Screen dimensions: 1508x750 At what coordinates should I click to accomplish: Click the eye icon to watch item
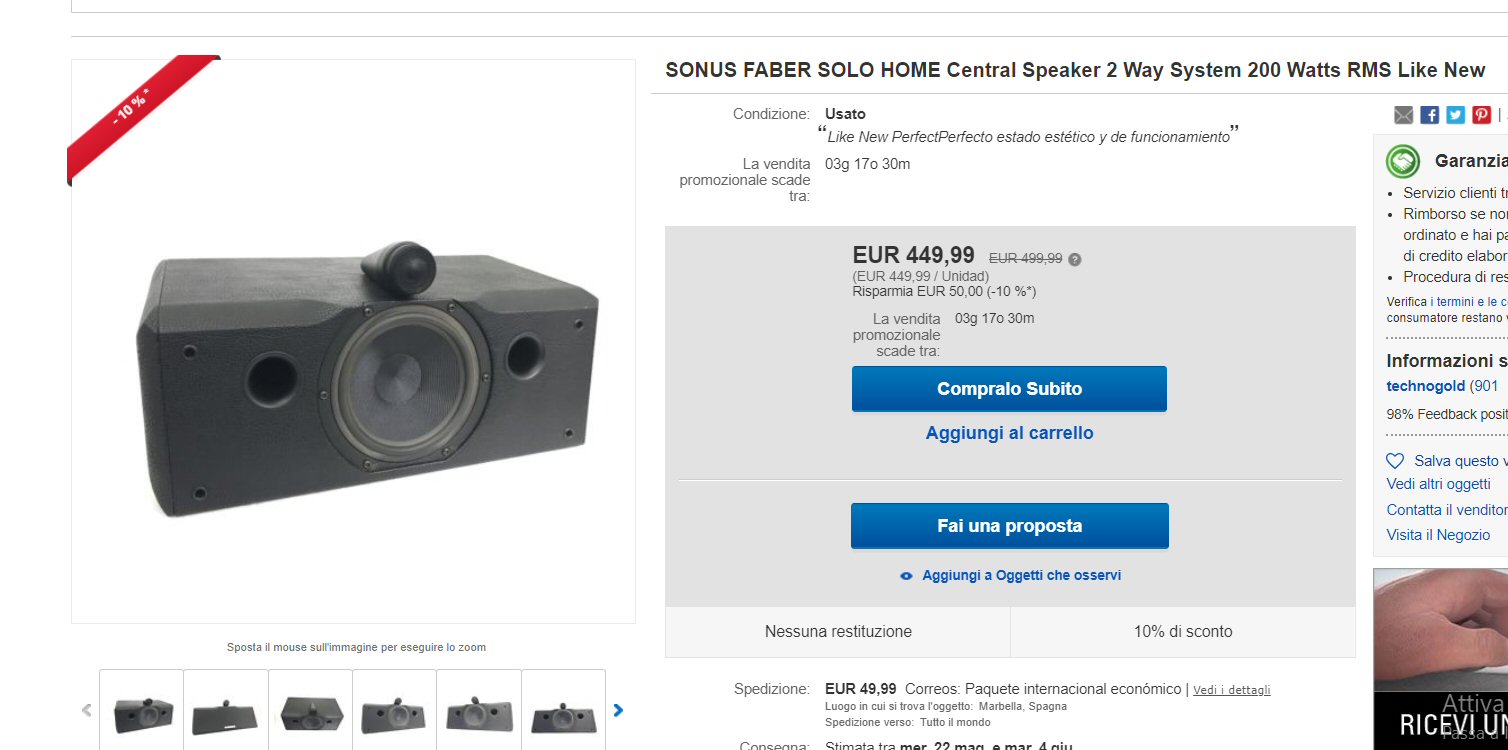click(x=906, y=576)
